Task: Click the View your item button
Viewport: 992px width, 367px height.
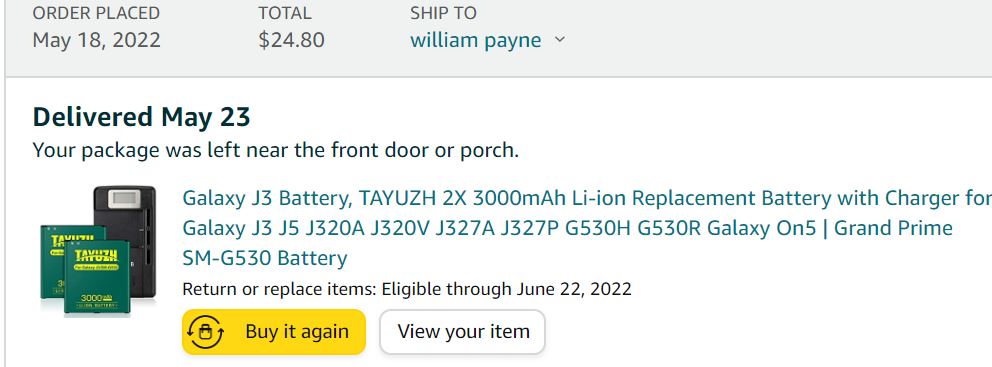Action: (462, 332)
